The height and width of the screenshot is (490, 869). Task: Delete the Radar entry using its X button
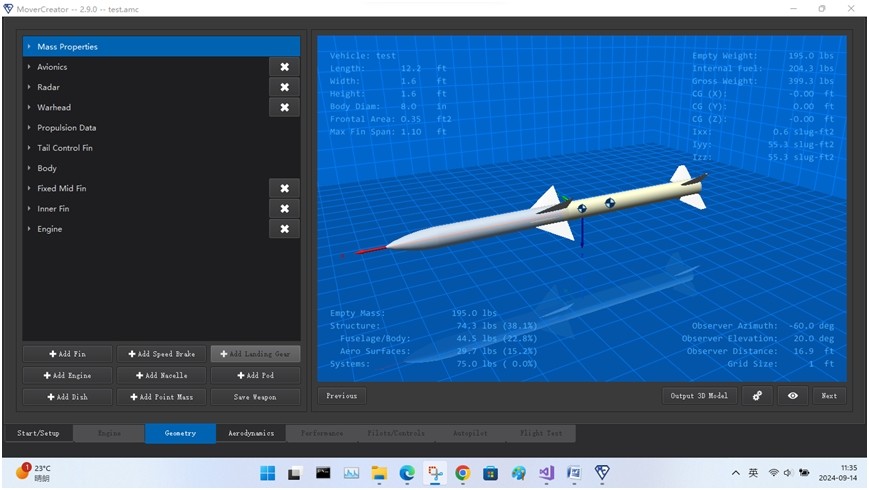(x=284, y=87)
